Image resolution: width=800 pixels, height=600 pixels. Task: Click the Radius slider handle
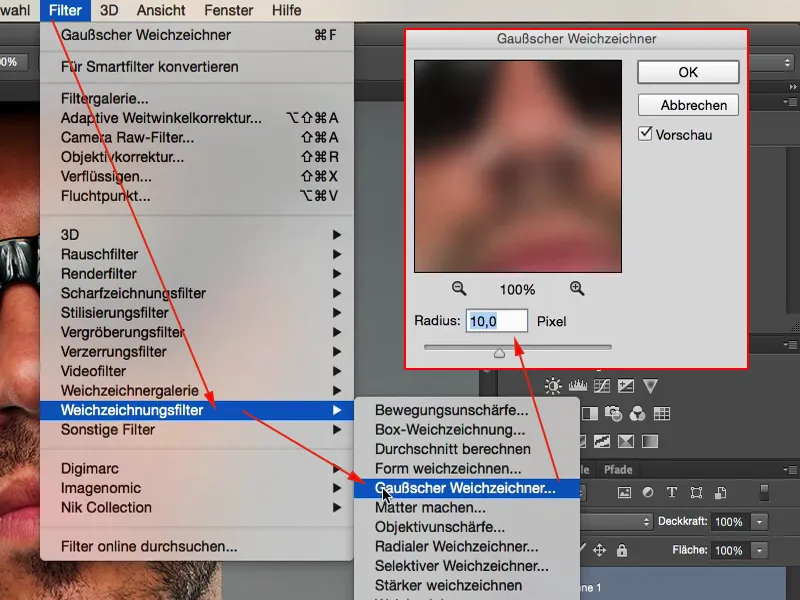[499, 353]
